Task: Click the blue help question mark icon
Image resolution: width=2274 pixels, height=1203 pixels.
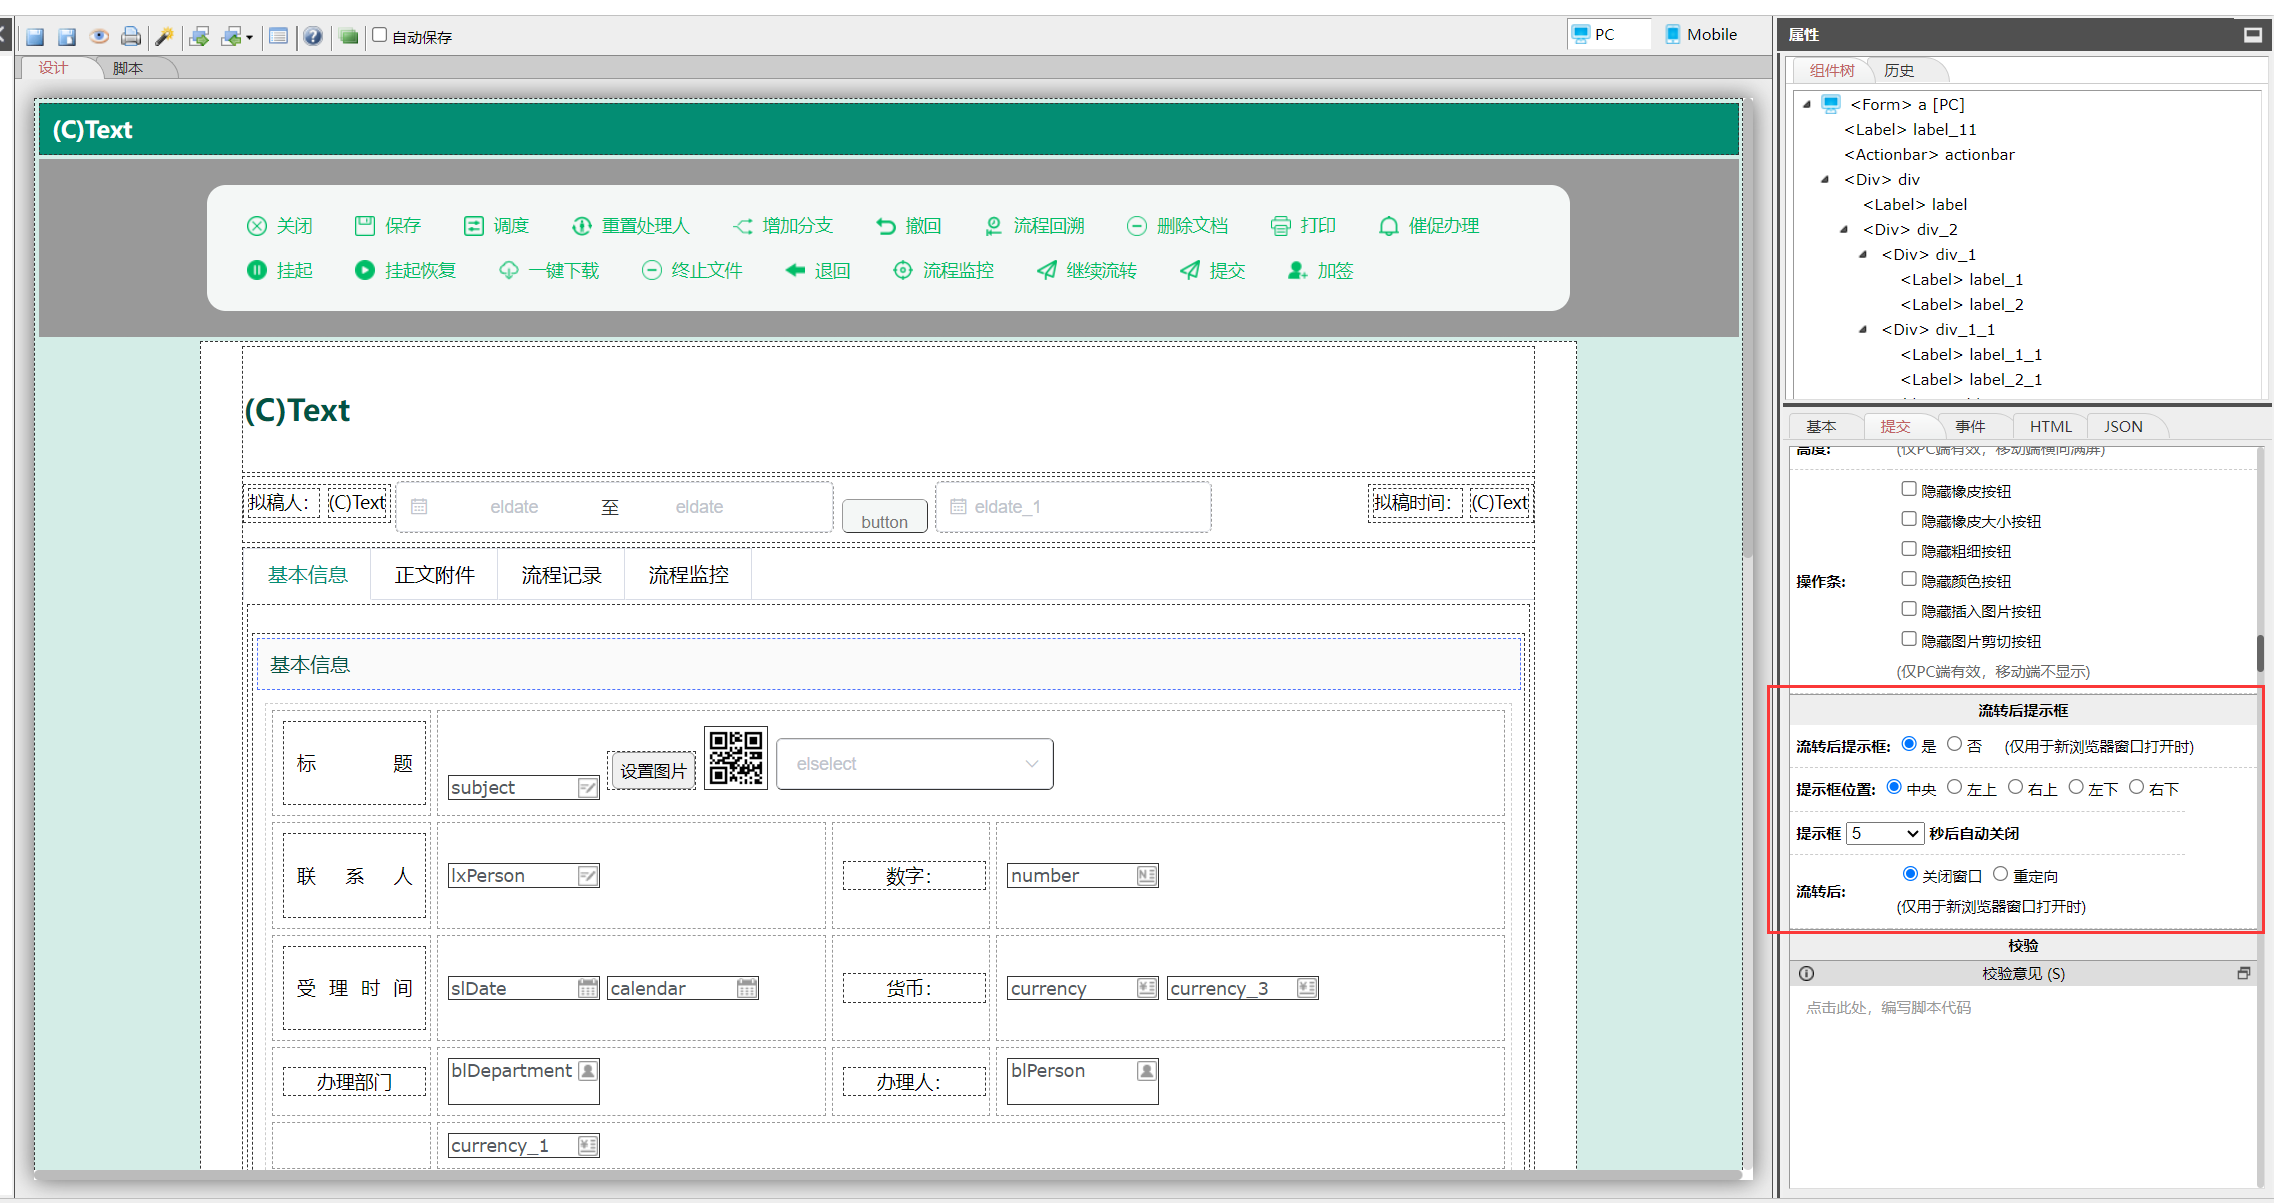Action: click(x=313, y=37)
